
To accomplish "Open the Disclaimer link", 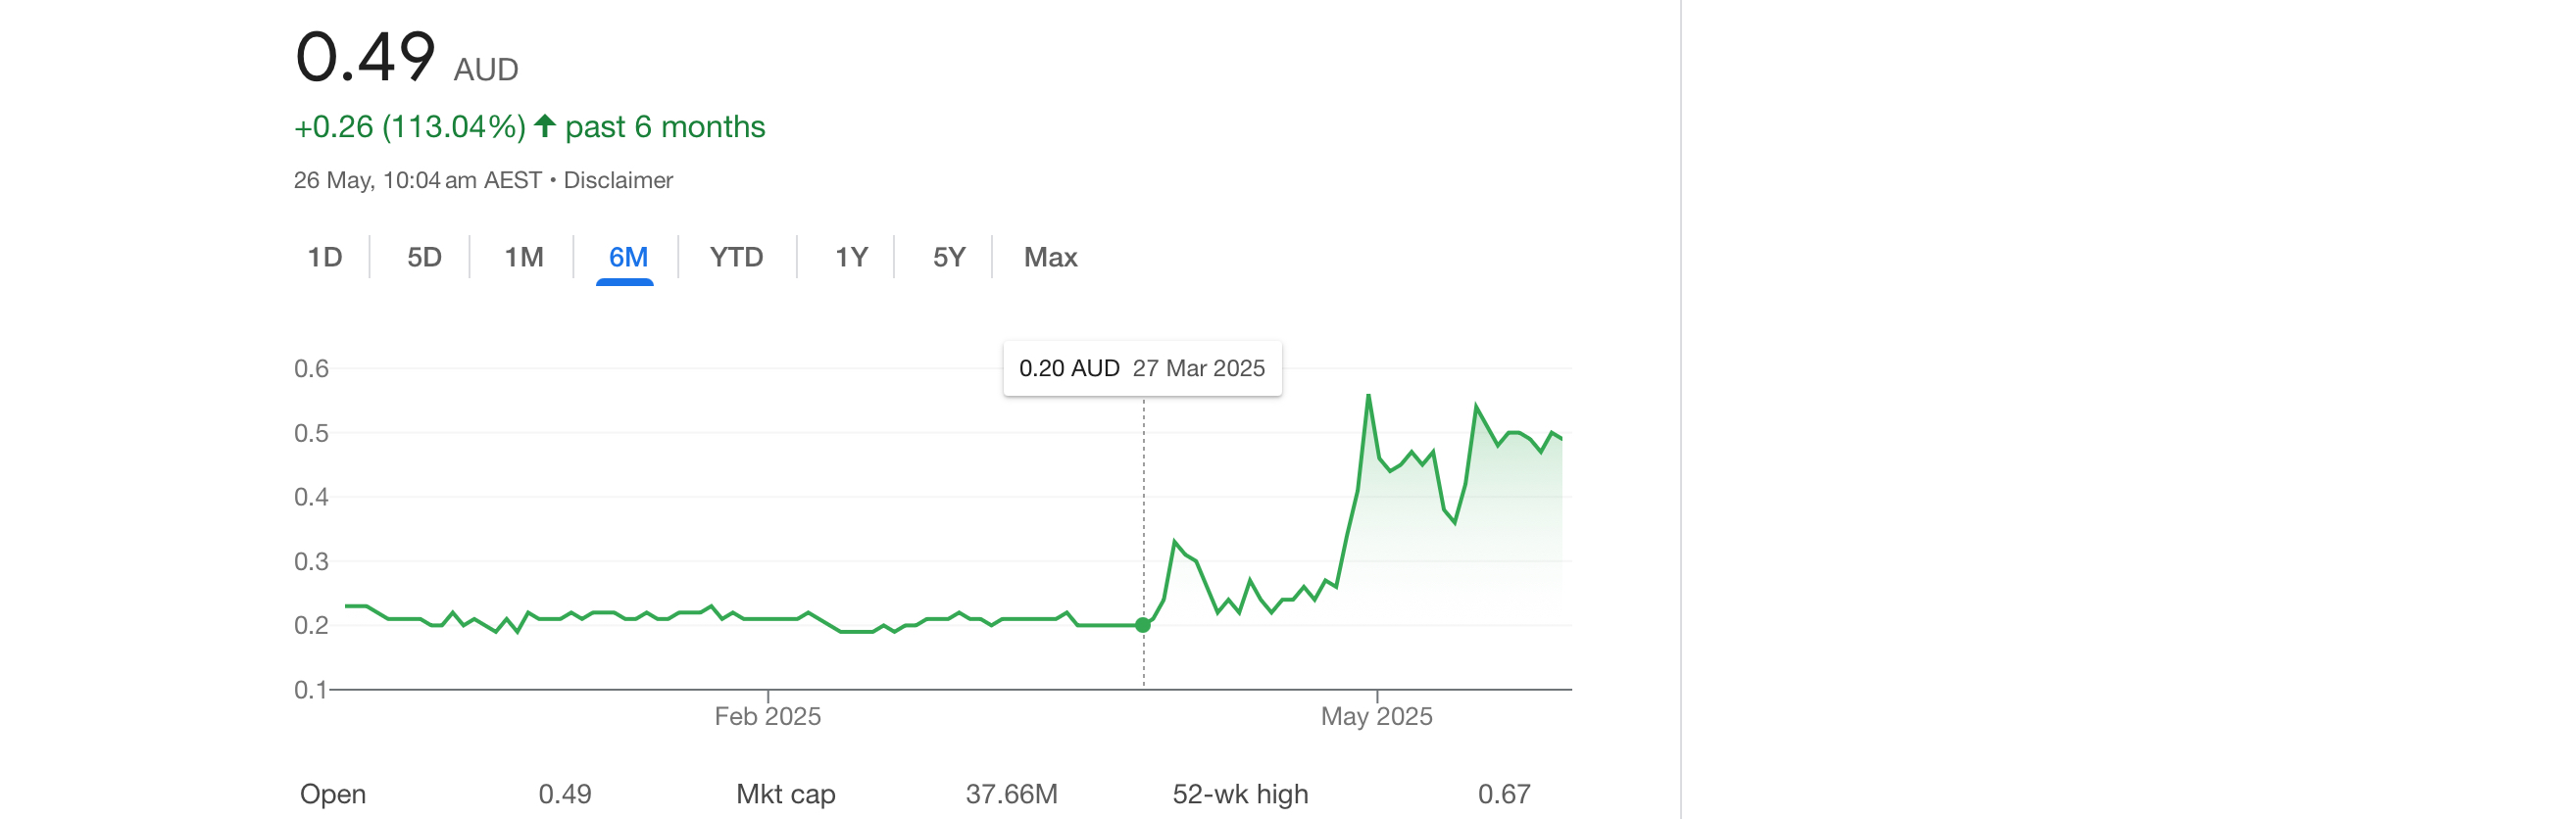I will (x=618, y=180).
